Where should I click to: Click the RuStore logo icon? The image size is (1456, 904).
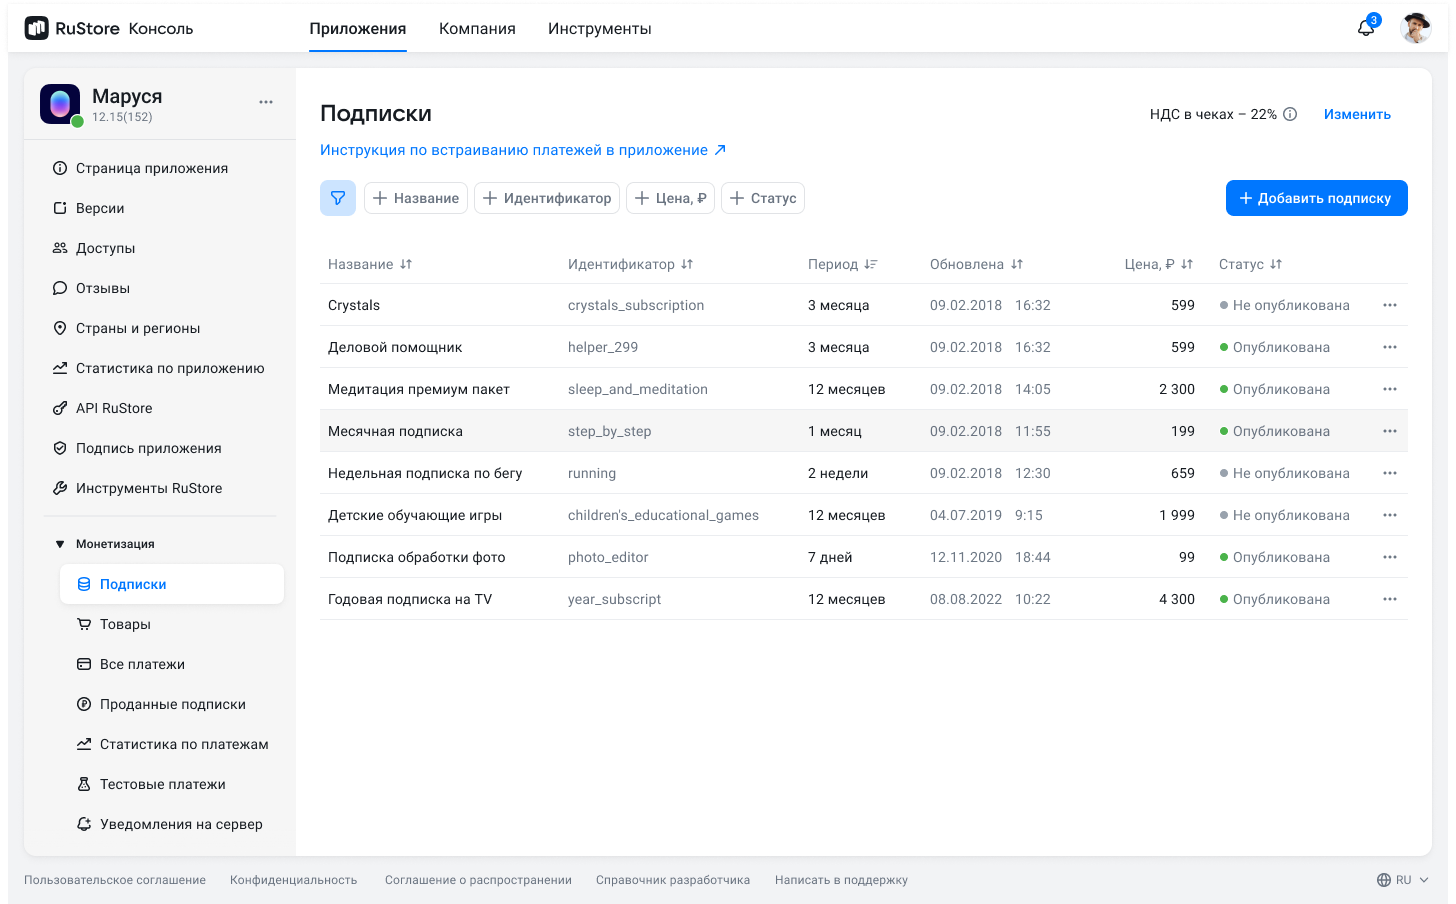coord(37,28)
